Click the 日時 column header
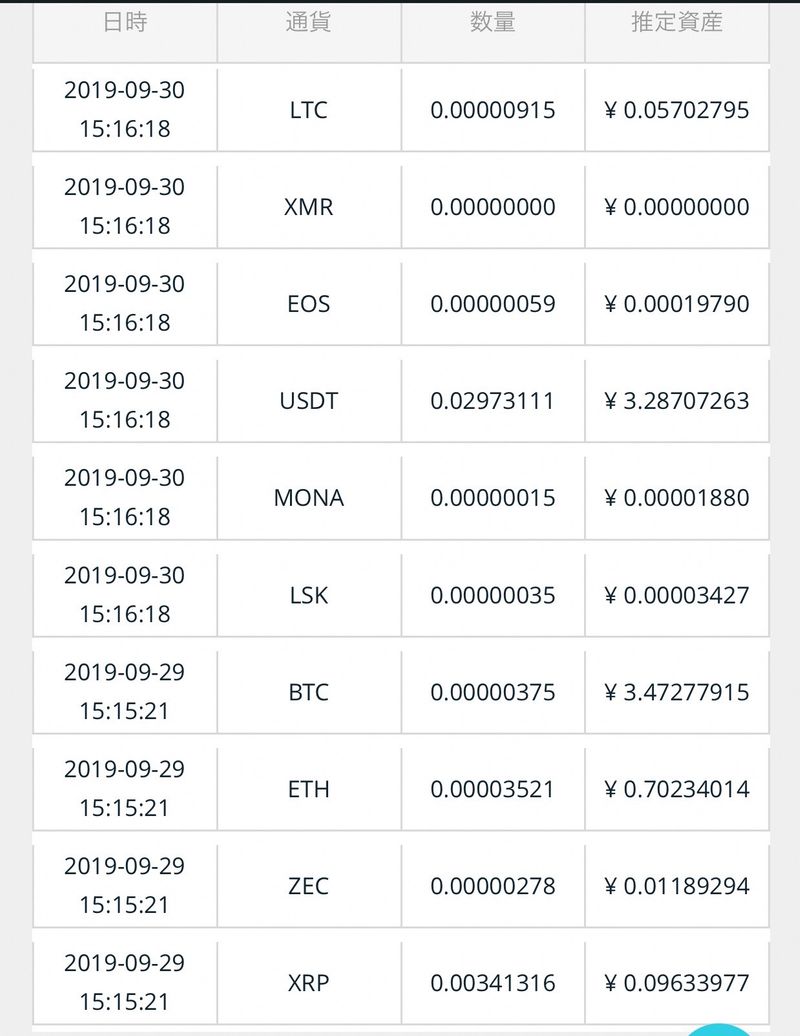800x1036 pixels. coord(125,22)
